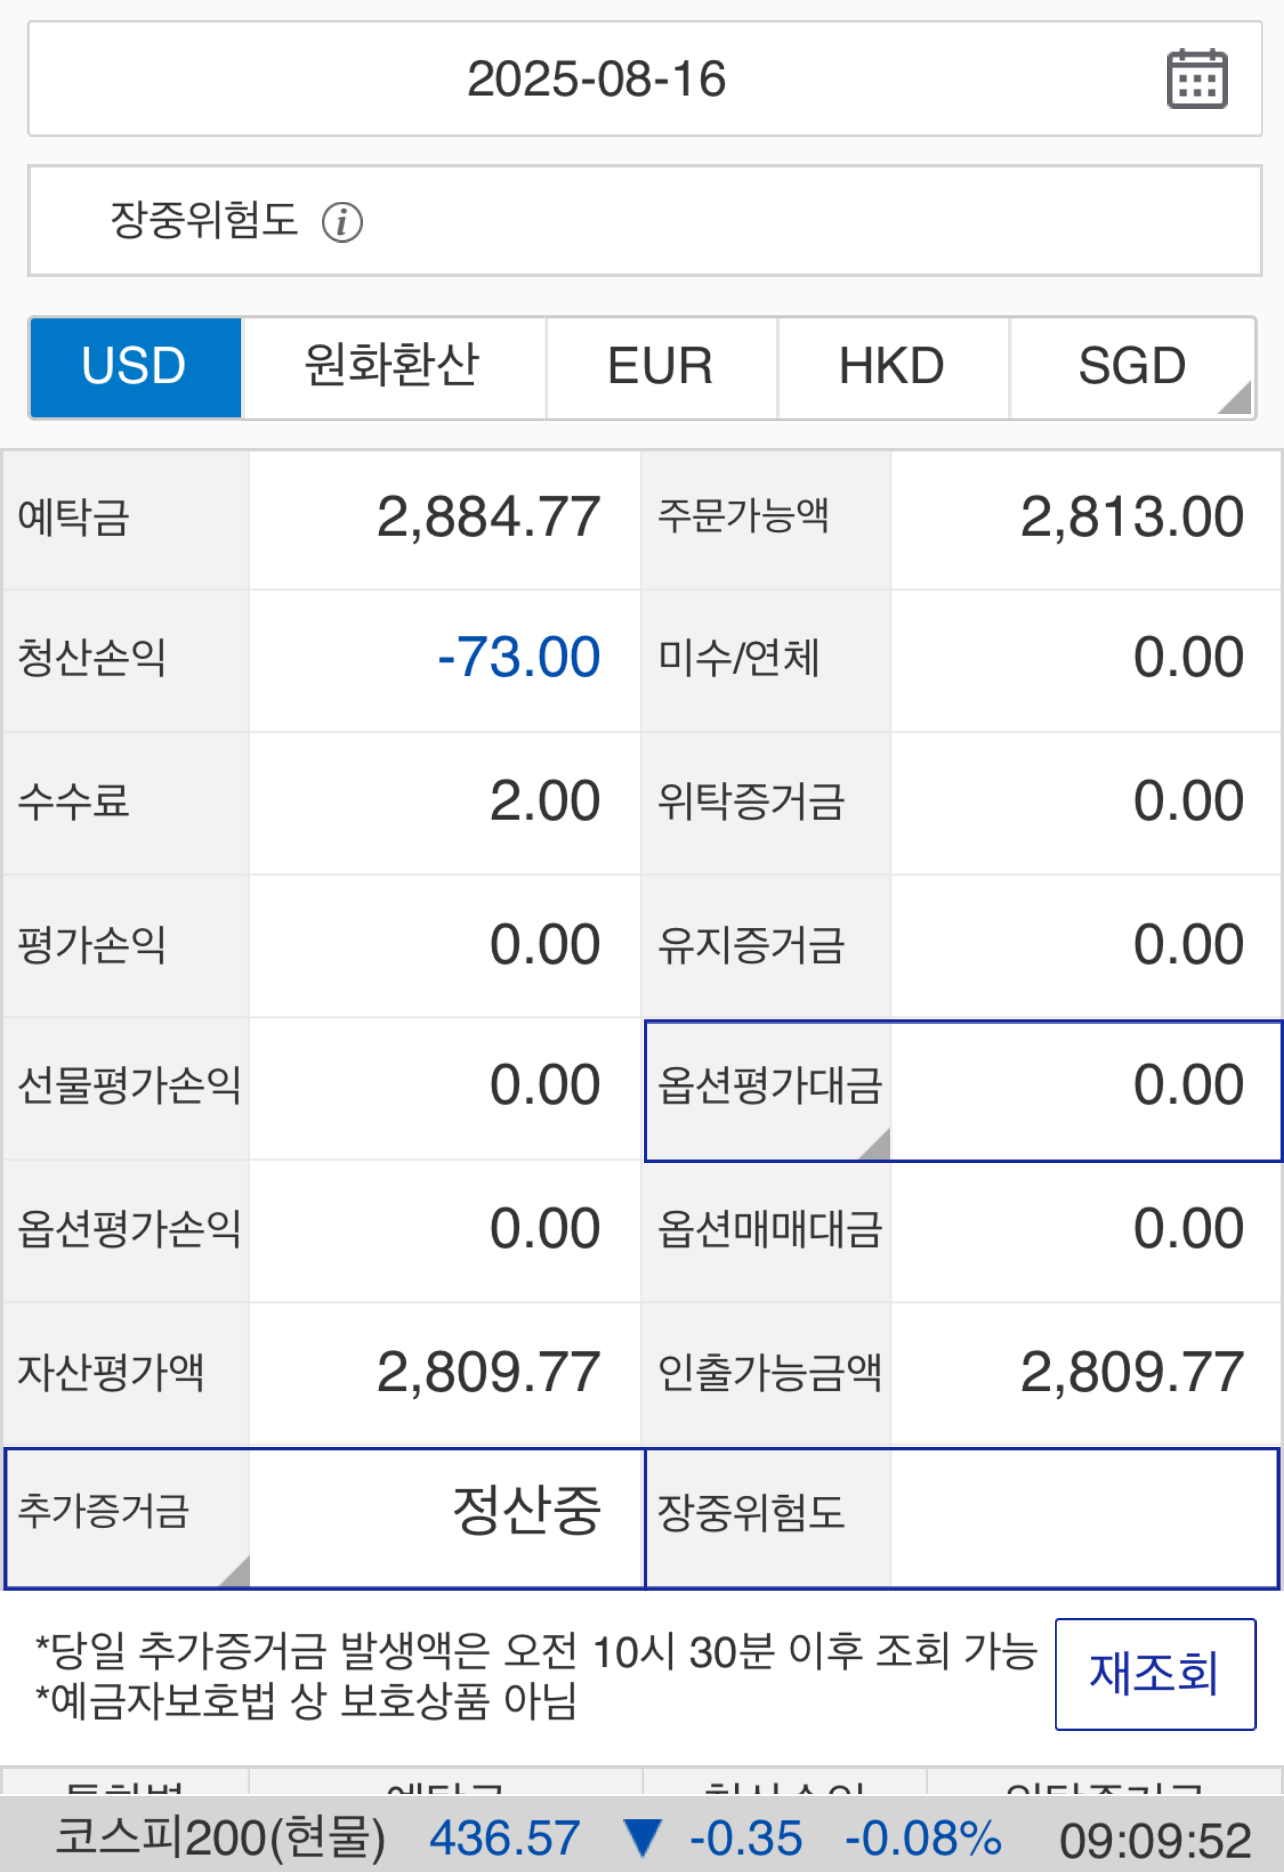This screenshot has width=1284, height=1872.
Task: Tap the down arrow in the KOSPI200 ticker
Action: point(641,1837)
